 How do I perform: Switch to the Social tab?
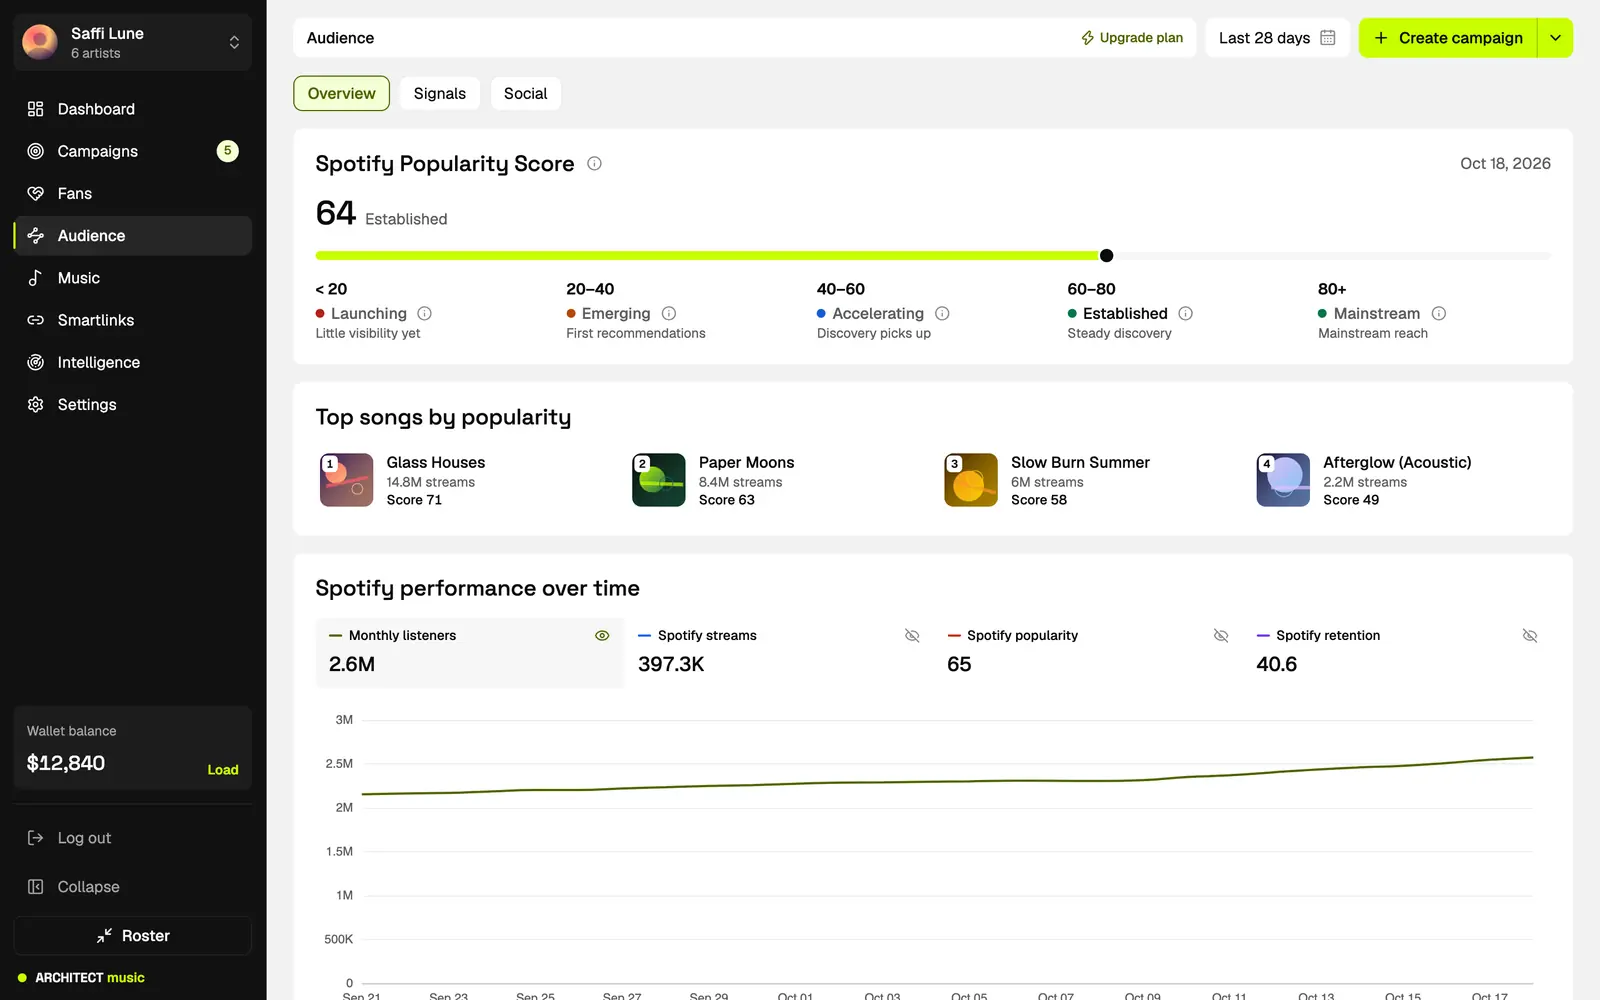pos(525,93)
